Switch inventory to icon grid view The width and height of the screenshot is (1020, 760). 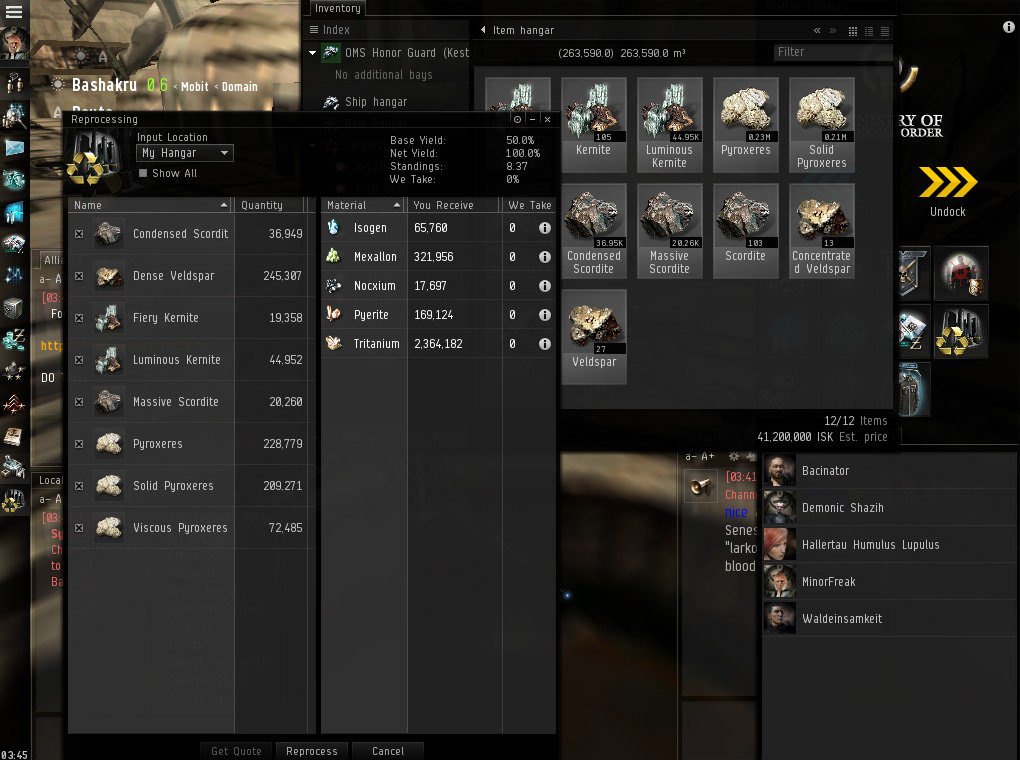(x=853, y=31)
